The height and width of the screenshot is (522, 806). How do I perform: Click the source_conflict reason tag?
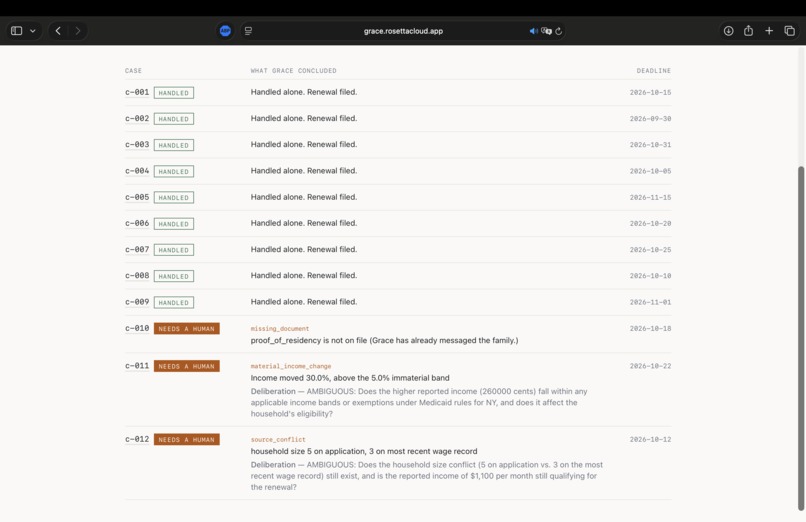pos(278,440)
